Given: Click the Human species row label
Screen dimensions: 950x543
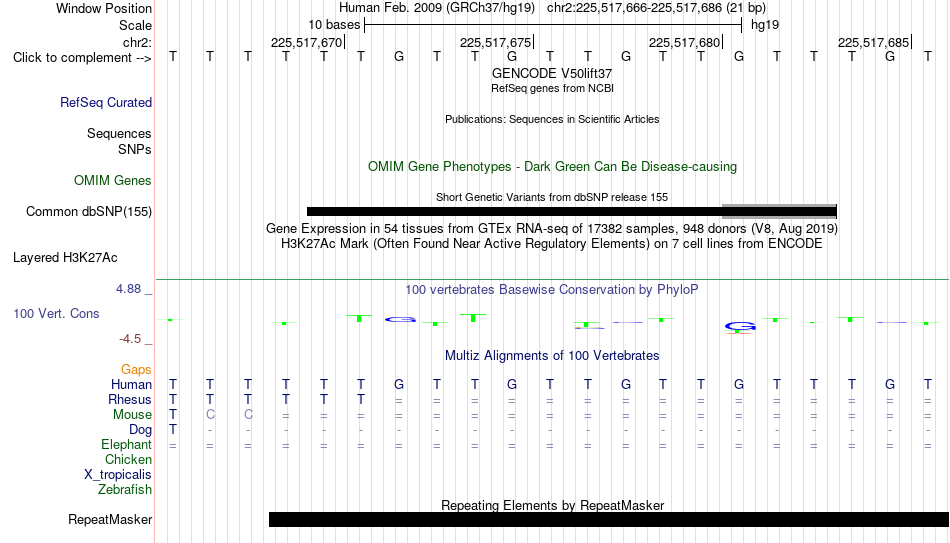Looking at the screenshot, I should 131,385.
